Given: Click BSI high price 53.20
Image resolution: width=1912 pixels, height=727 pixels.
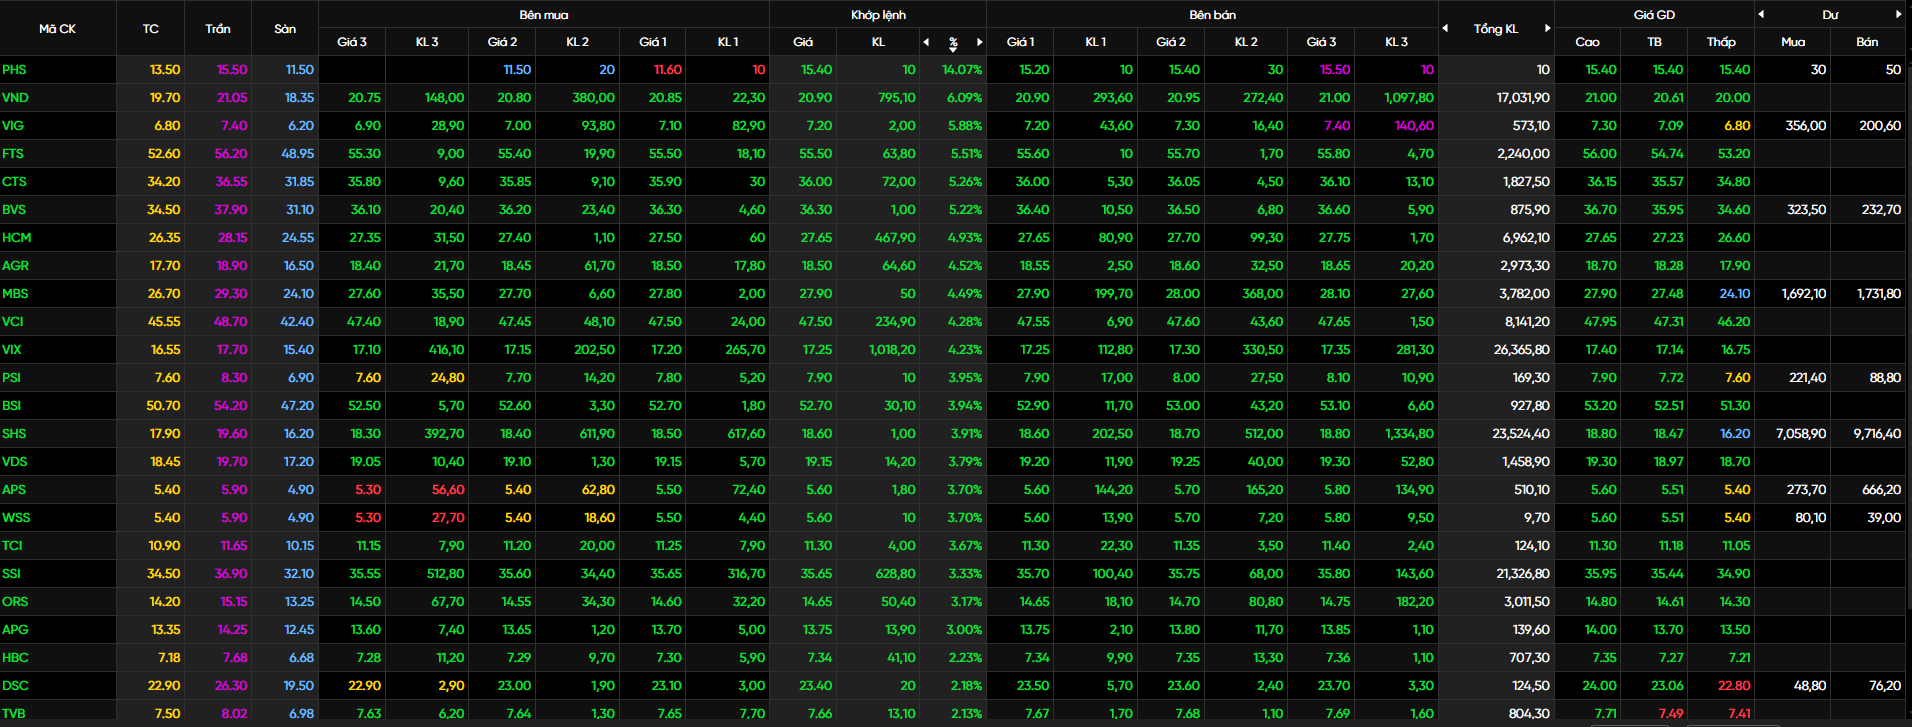Looking at the screenshot, I should tap(1600, 406).
